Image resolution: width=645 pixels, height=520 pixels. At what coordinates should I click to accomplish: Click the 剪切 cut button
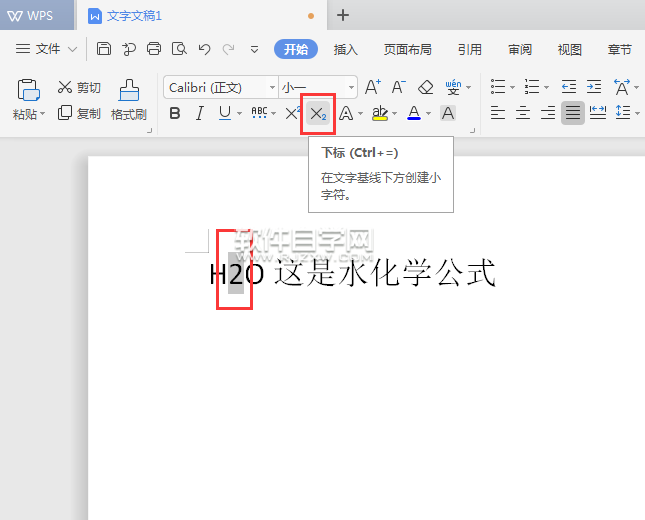pos(79,87)
